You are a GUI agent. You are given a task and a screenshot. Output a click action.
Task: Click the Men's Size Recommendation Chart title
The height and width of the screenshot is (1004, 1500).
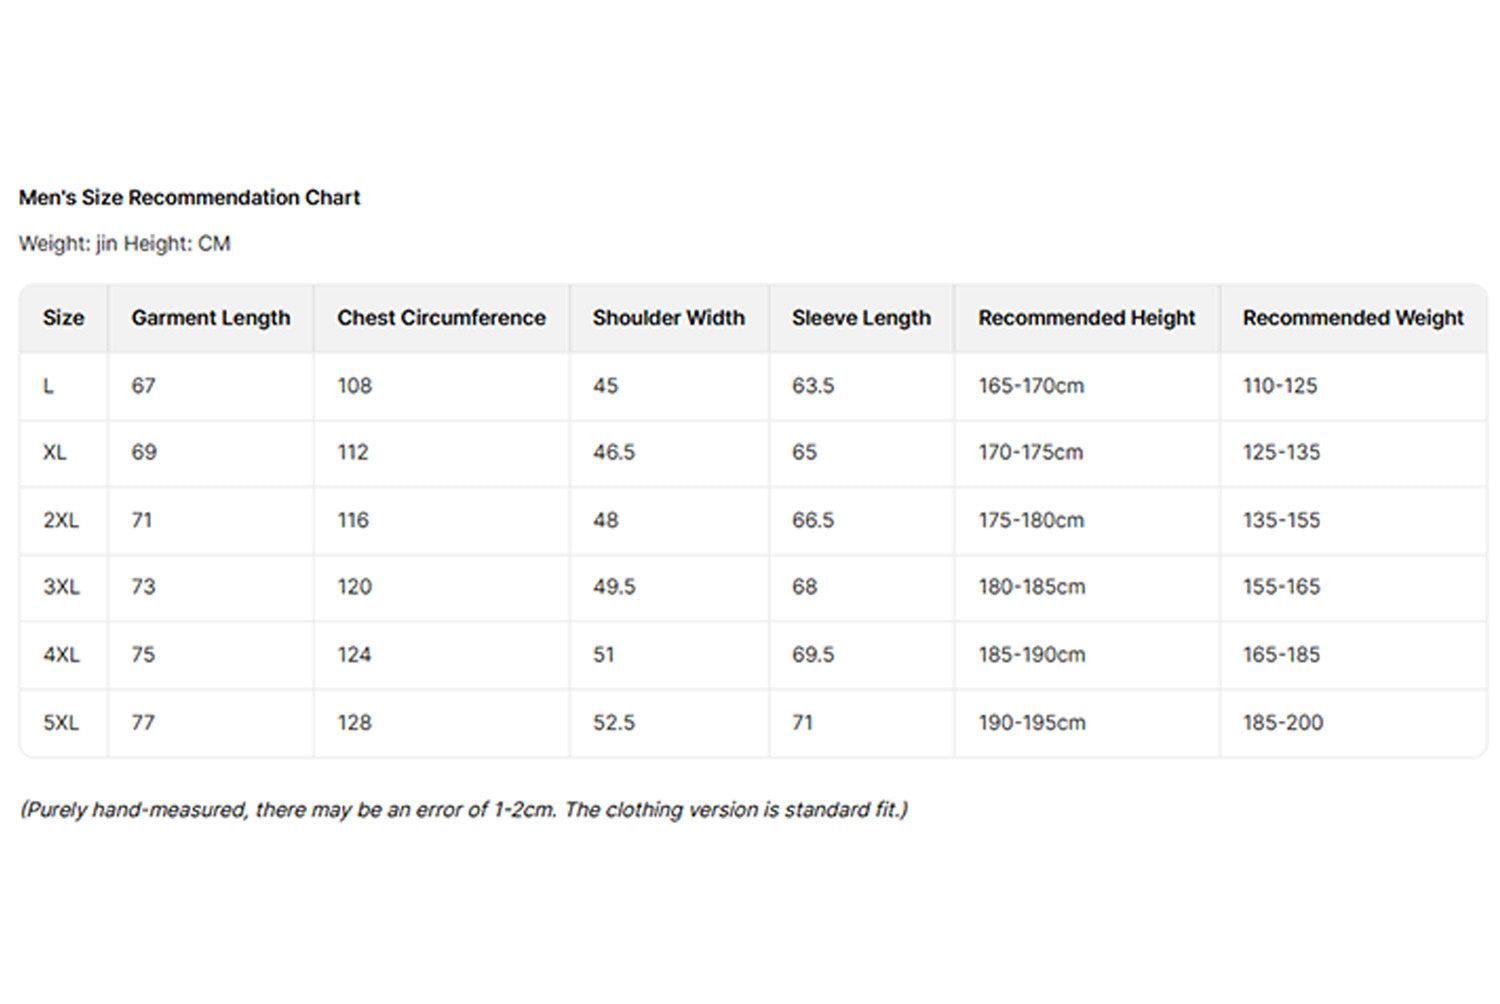189,198
